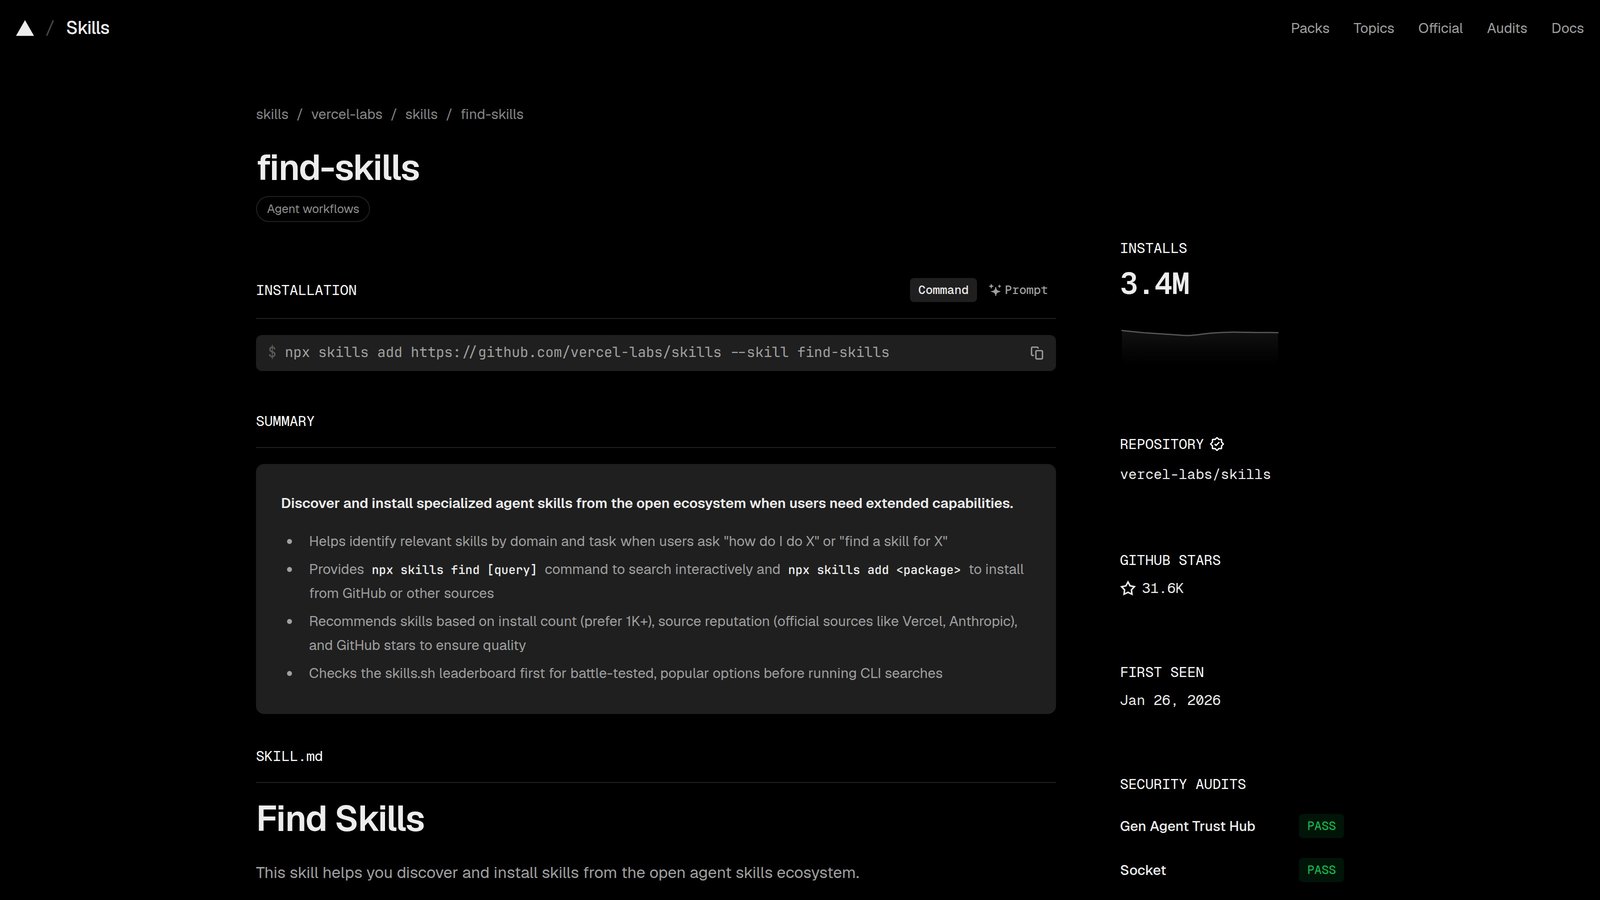Click PASS badge for Gen Agent Trust Hub

[1321, 826]
